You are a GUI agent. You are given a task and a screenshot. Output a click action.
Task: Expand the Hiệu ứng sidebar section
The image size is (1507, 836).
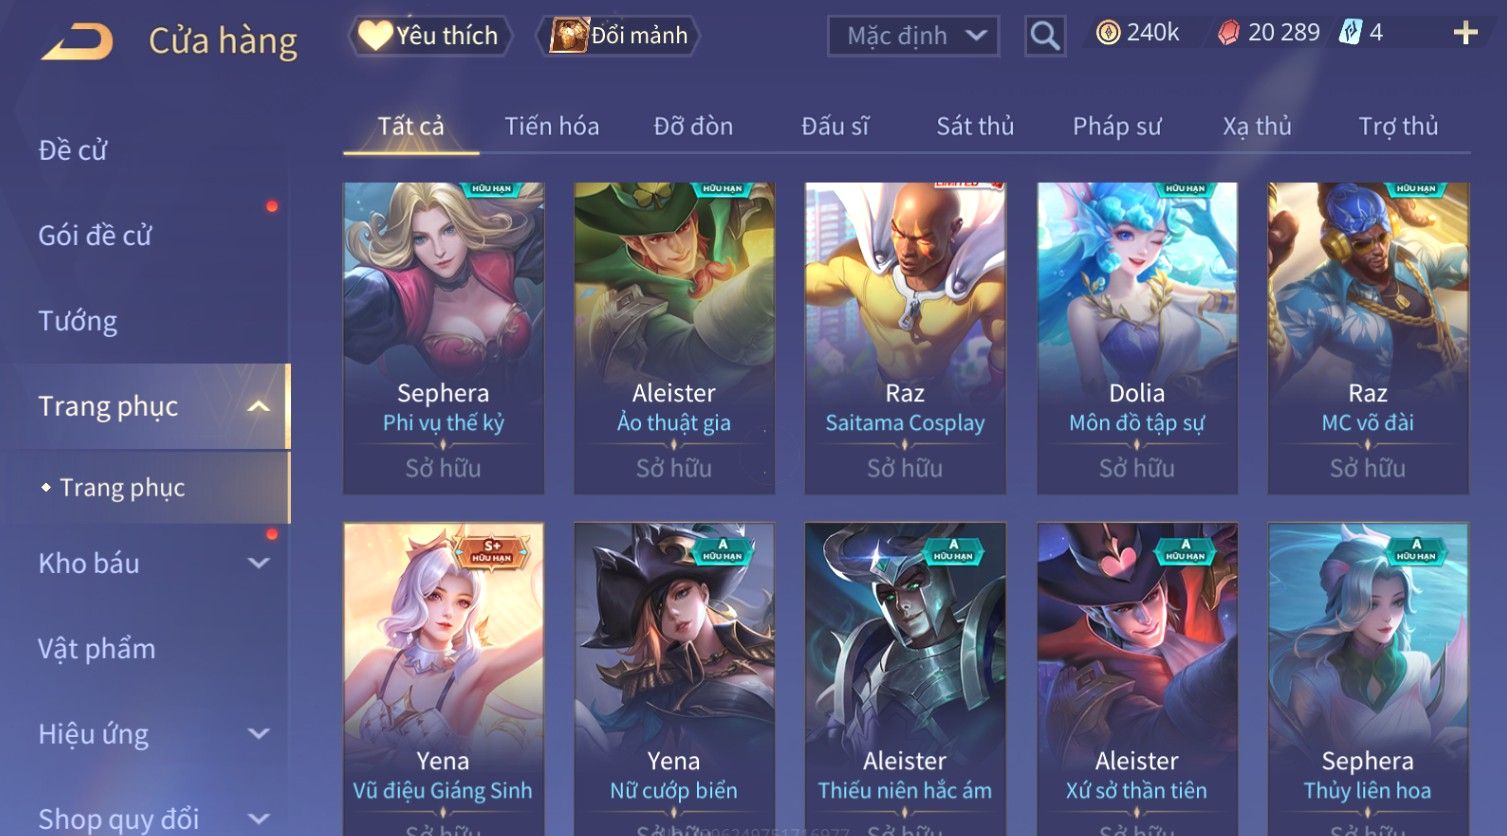click(x=259, y=734)
